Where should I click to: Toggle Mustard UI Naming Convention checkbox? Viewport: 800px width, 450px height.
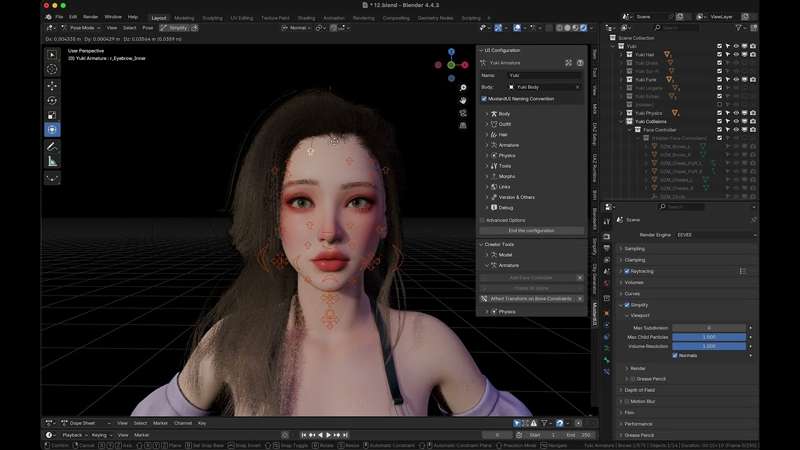[484, 99]
